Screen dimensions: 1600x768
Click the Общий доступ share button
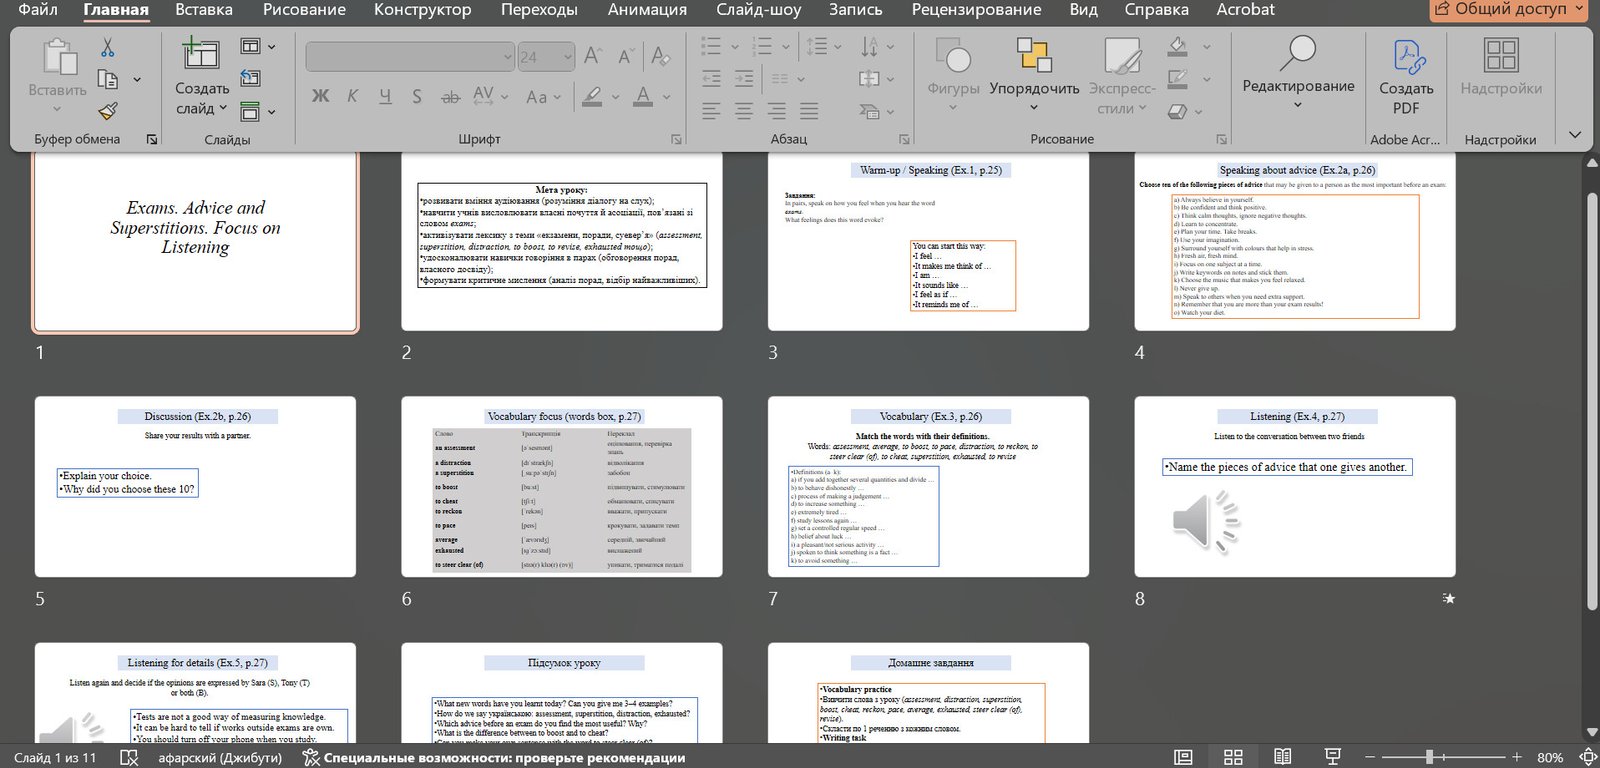click(x=1510, y=10)
